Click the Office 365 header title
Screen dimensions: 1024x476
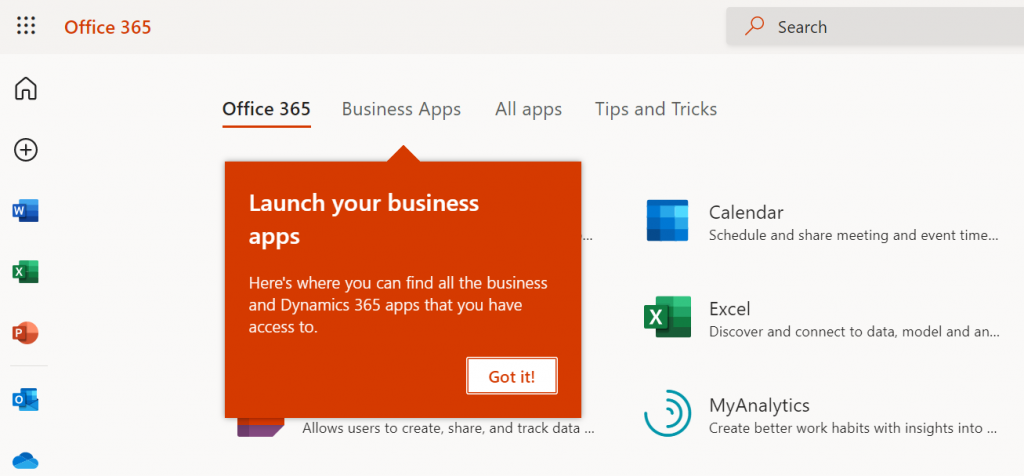click(108, 27)
